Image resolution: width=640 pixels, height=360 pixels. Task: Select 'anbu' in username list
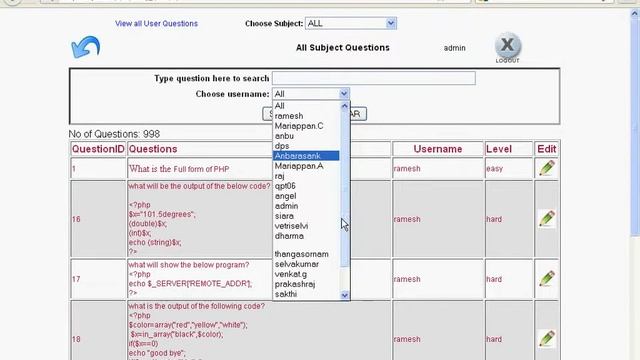pos(306,136)
